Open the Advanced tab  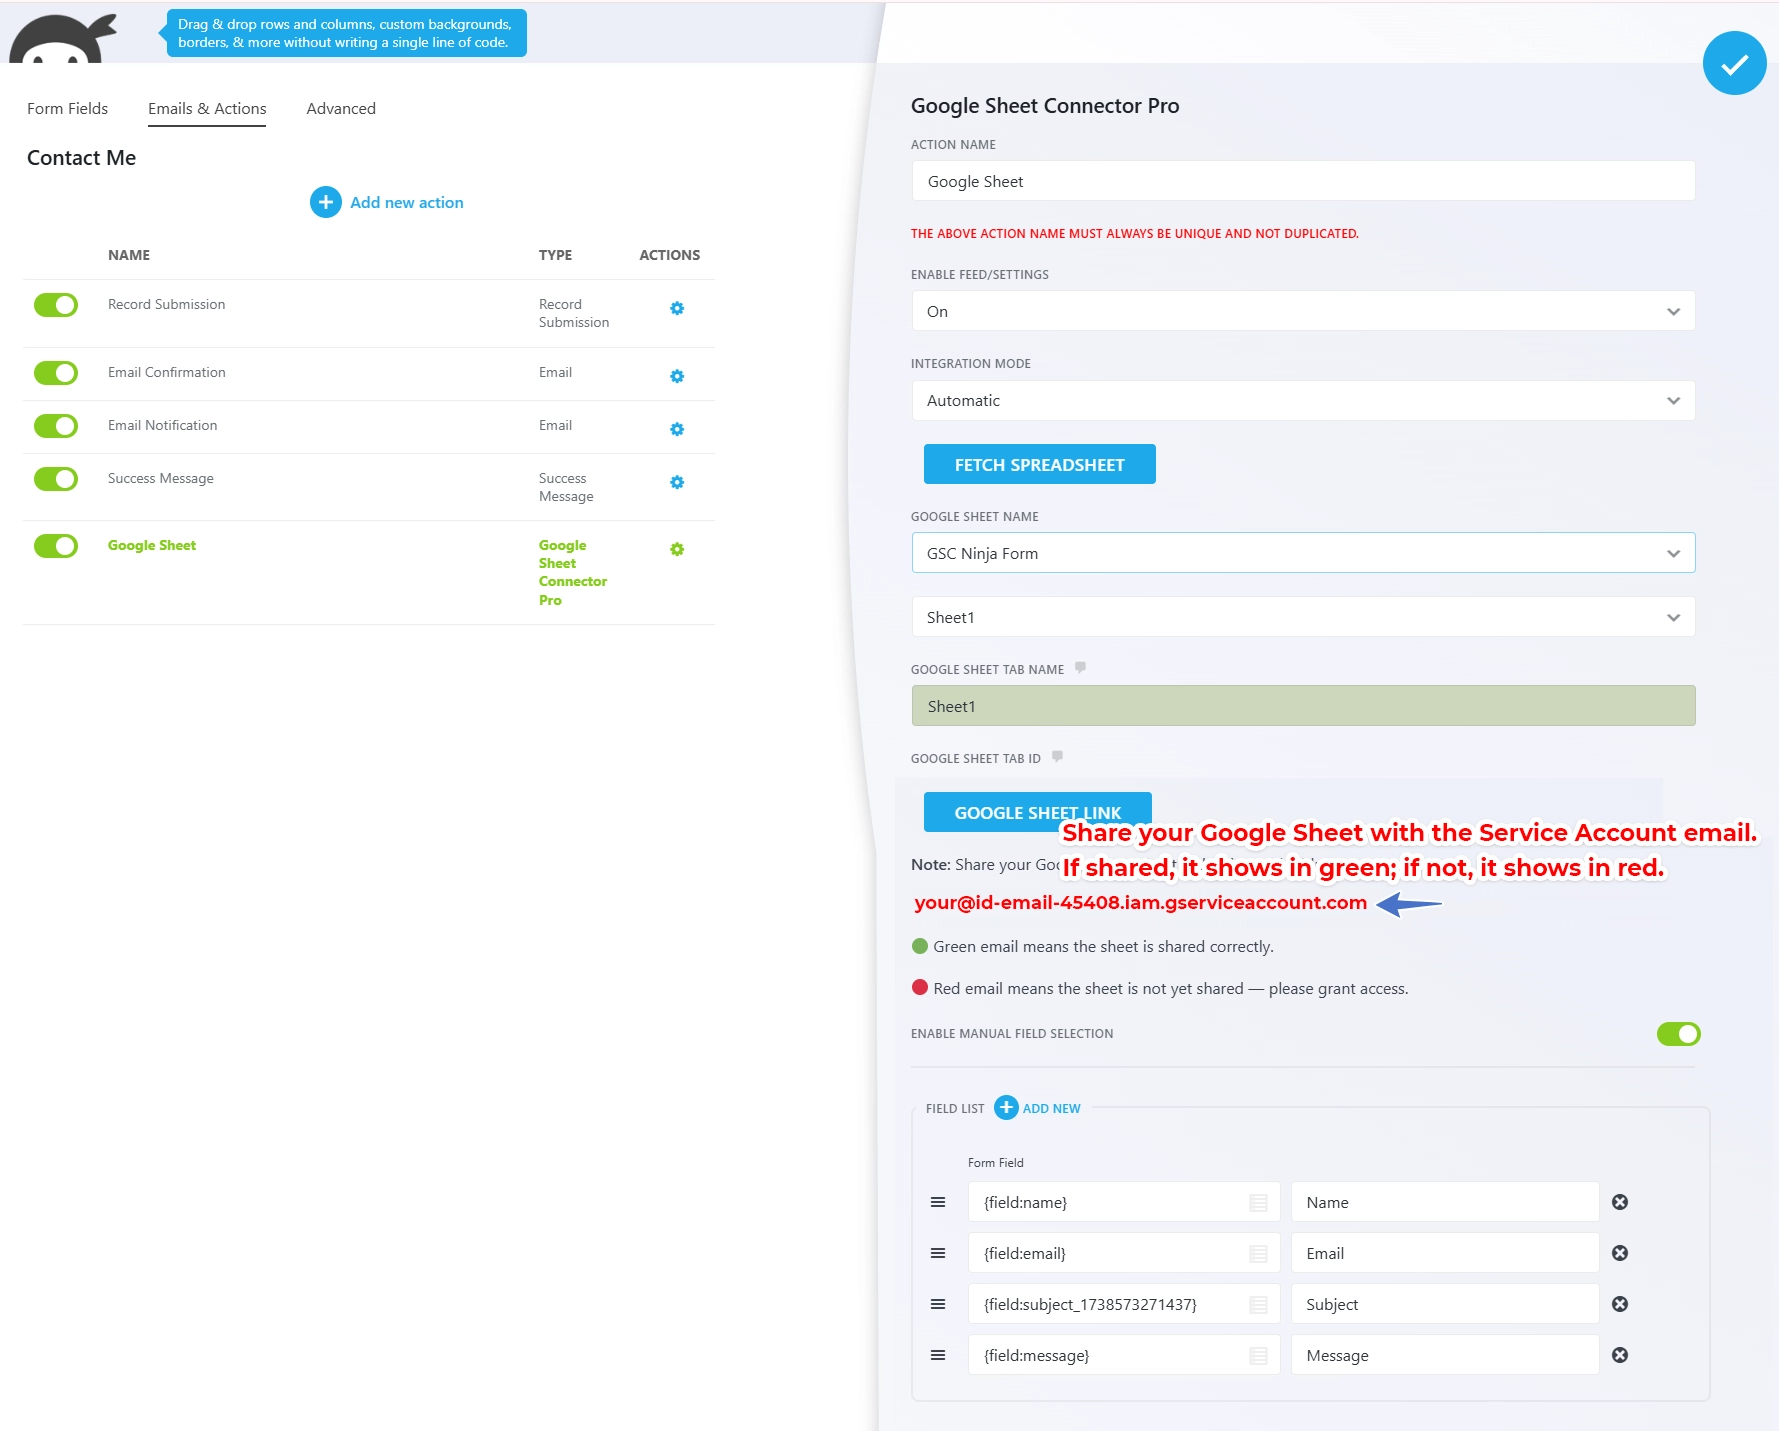341,108
